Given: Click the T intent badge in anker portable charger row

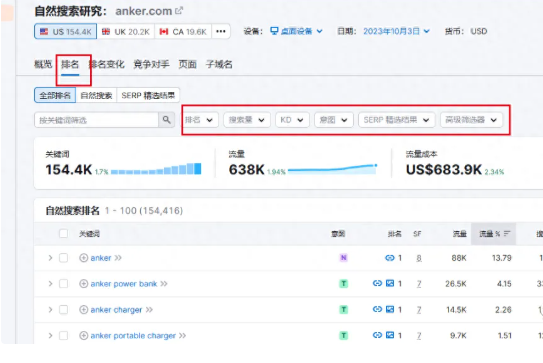Looking at the screenshot, I should tap(344, 336).
